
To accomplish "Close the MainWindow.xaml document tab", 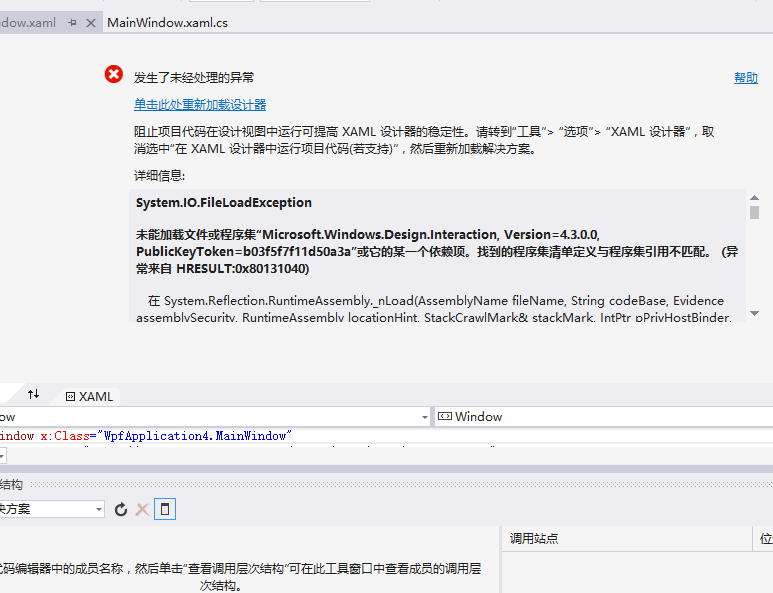I will 91,23.
